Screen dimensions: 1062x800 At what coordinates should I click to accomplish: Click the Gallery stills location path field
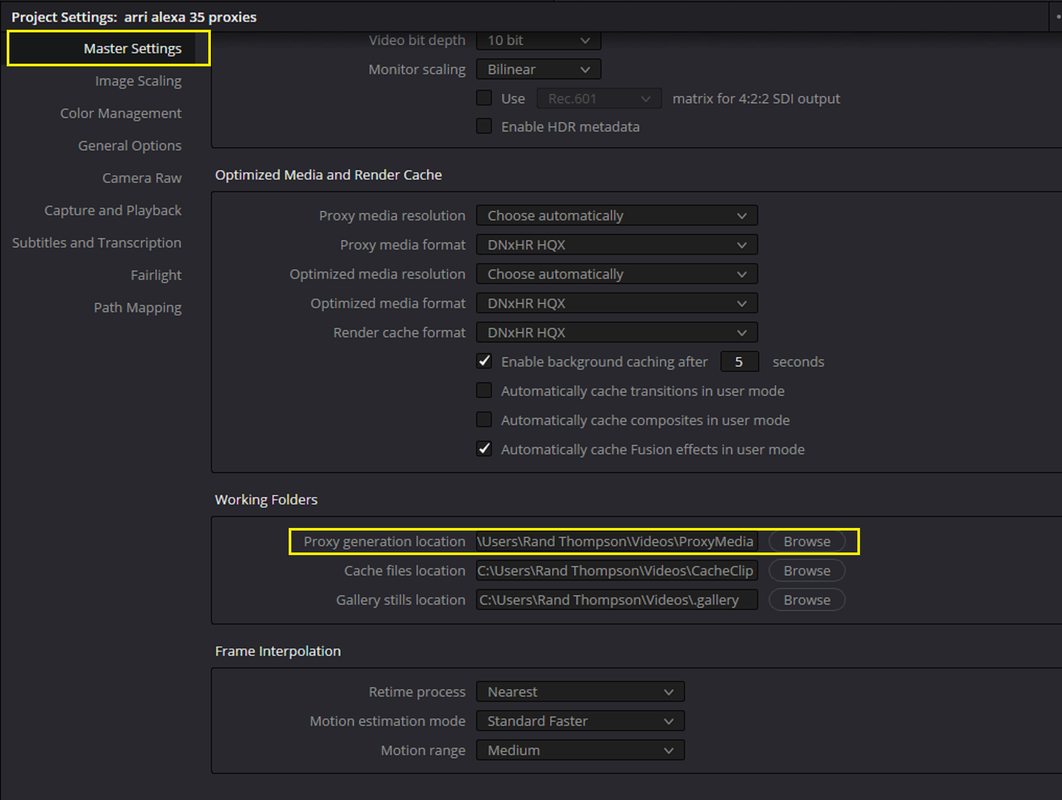(x=617, y=600)
